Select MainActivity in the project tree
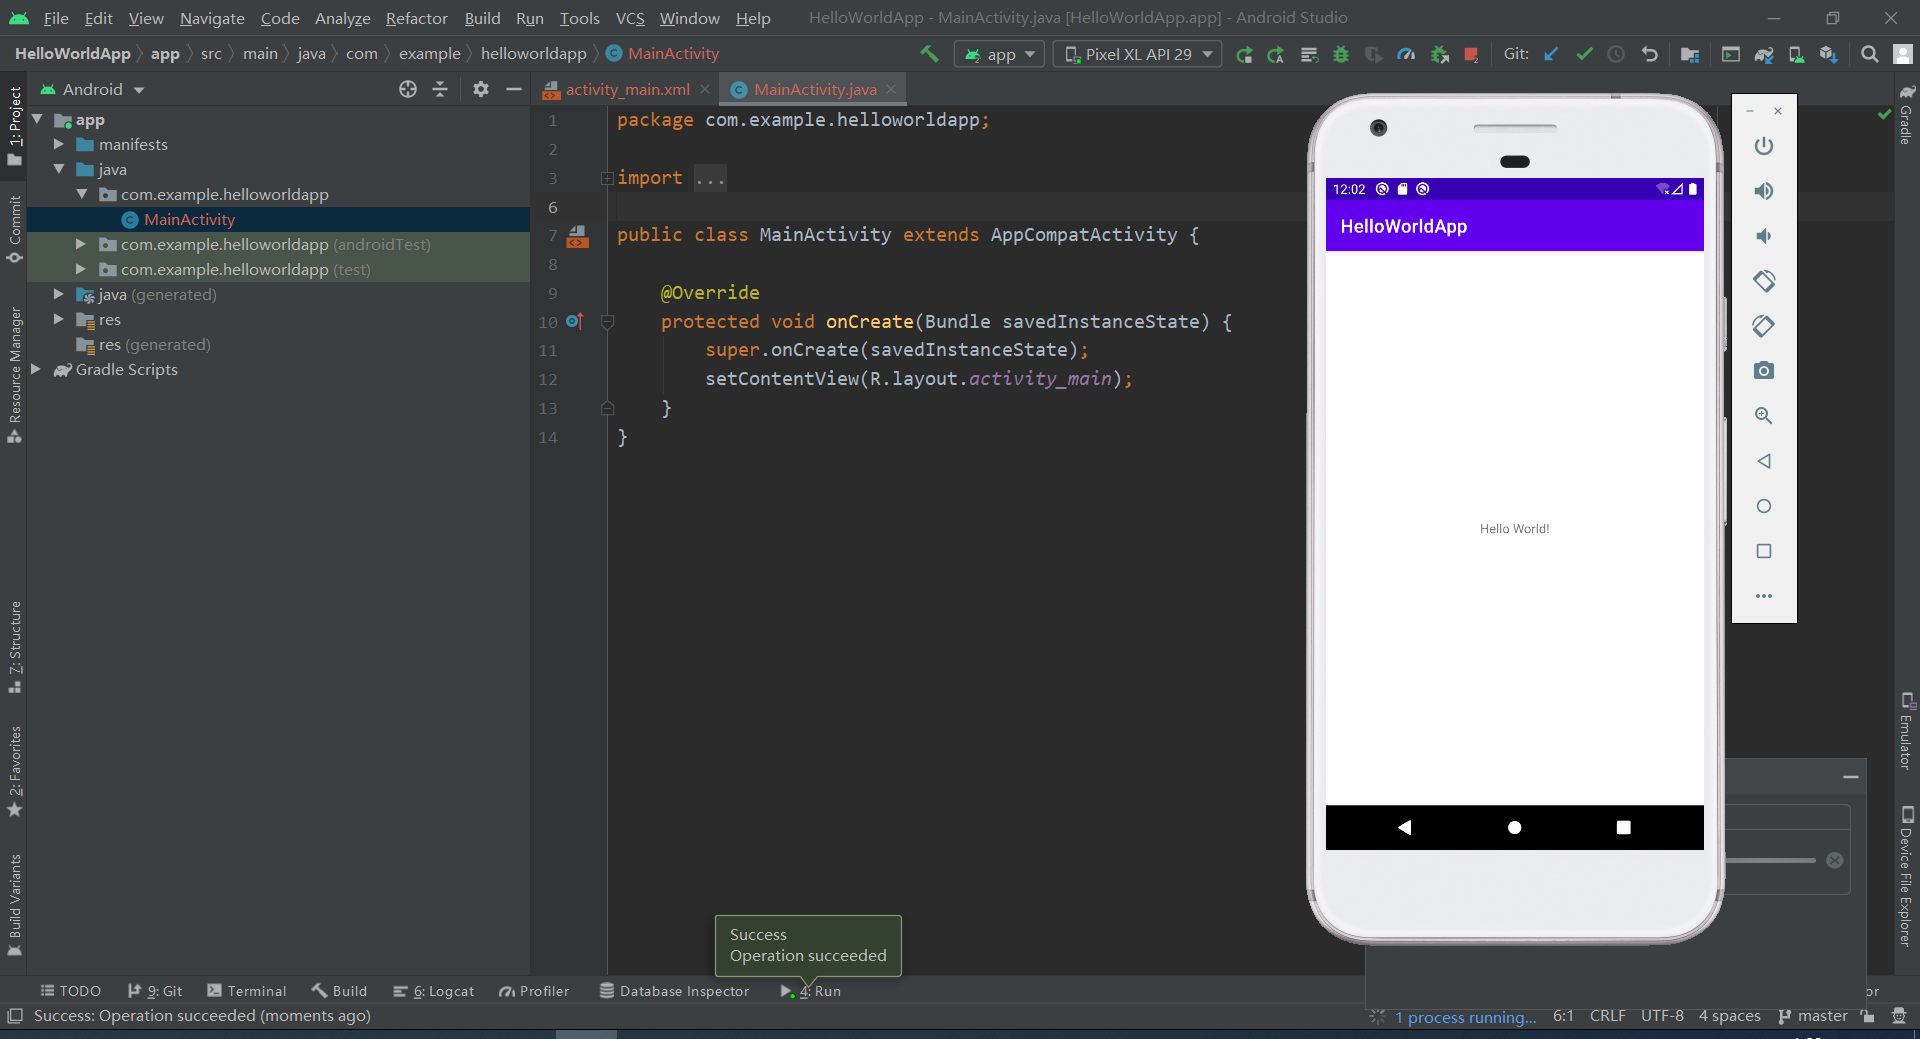 [x=189, y=219]
